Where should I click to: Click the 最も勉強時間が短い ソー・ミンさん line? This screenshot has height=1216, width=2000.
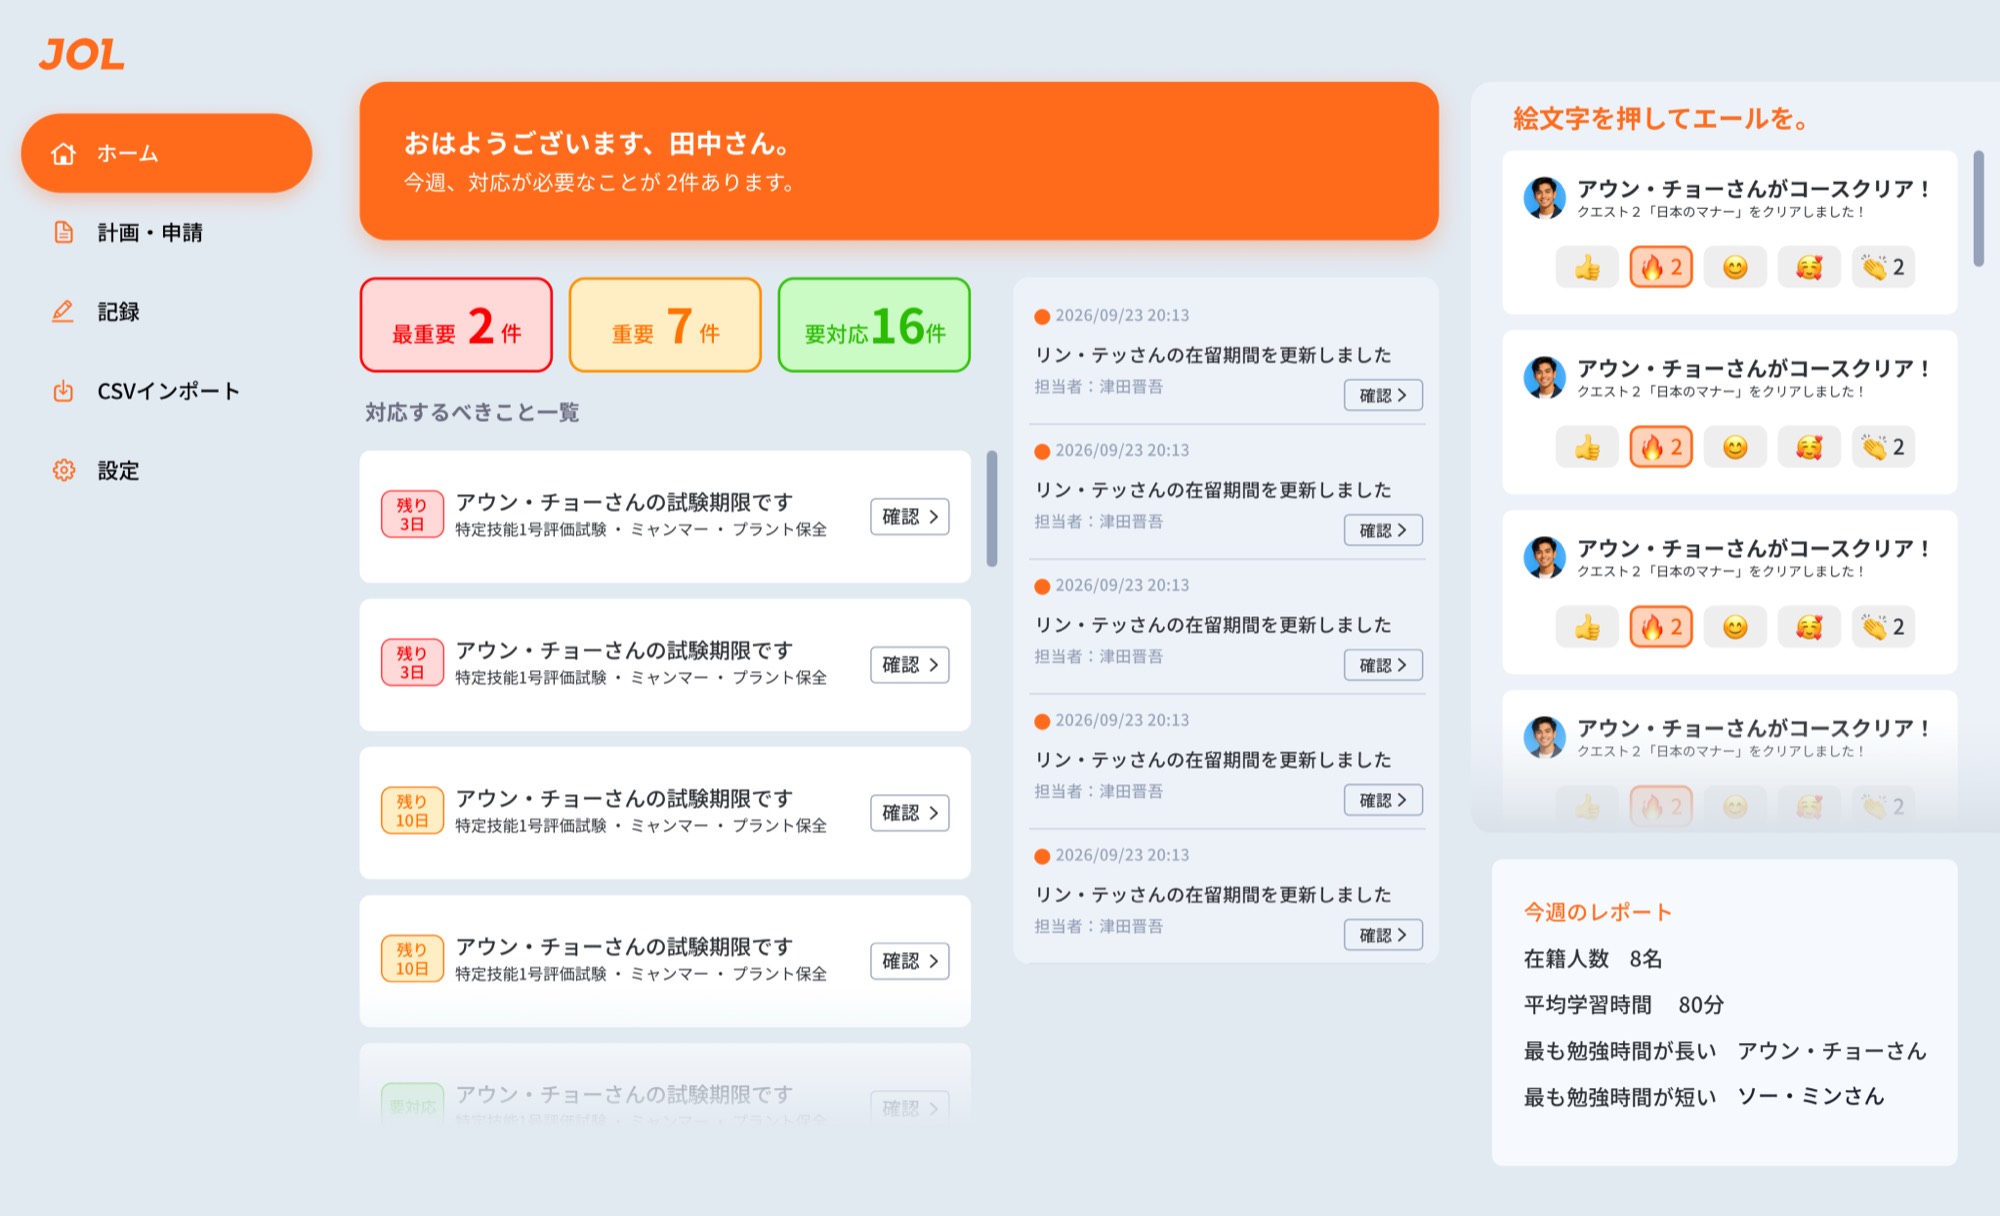tap(1704, 1097)
